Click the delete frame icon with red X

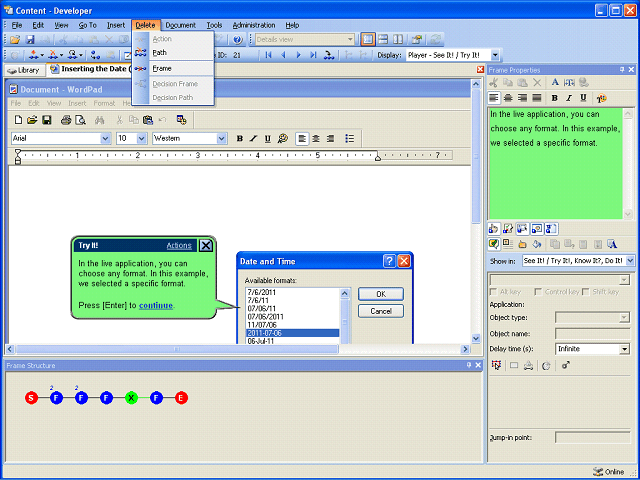(x=53, y=55)
